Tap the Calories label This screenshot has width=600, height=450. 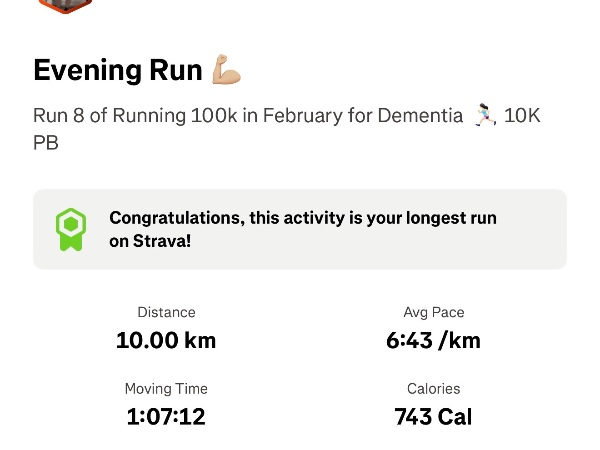pyautogui.click(x=434, y=389)
